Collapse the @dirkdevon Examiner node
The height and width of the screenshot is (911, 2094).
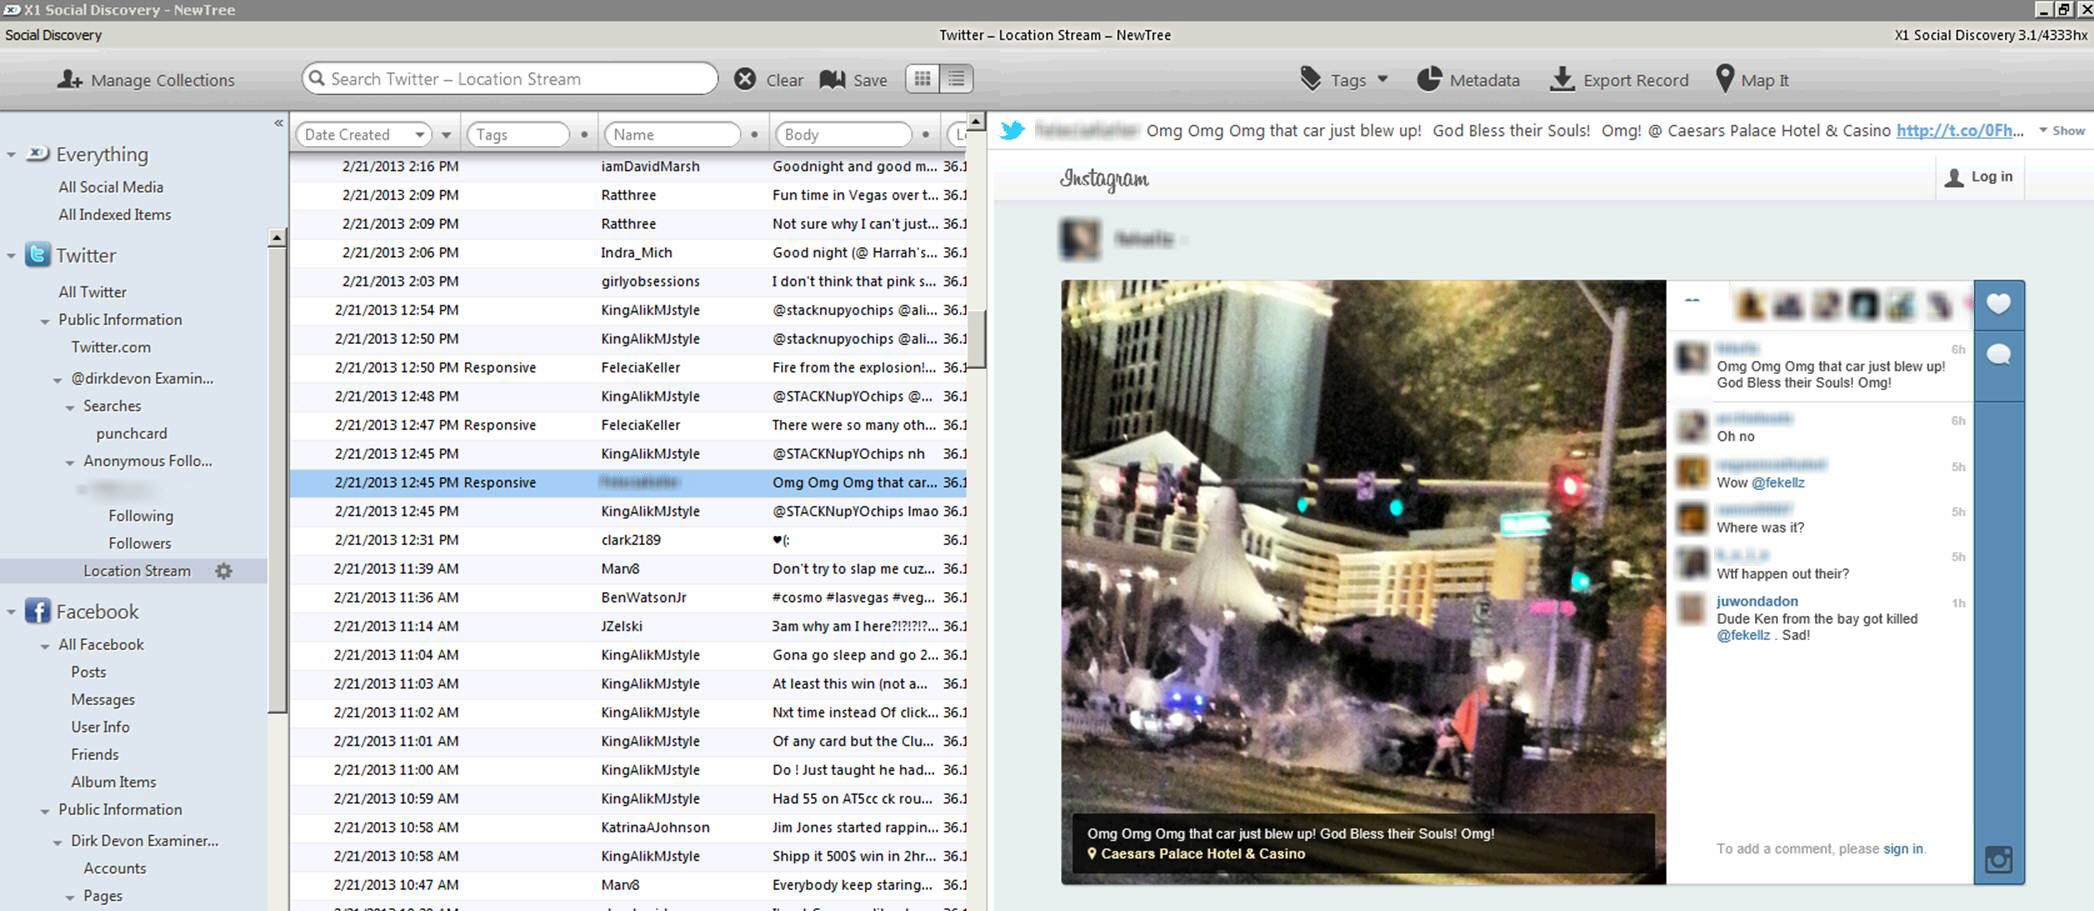[x=58, y=380]
